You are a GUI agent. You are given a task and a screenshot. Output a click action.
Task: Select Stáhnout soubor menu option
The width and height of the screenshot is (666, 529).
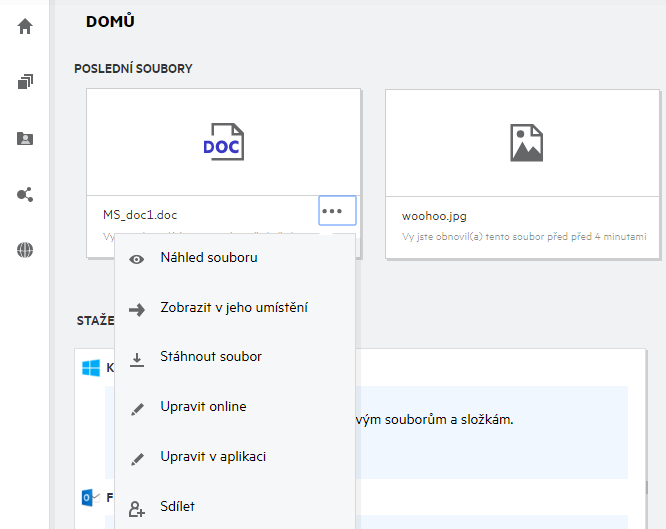[x=211, y=357]
